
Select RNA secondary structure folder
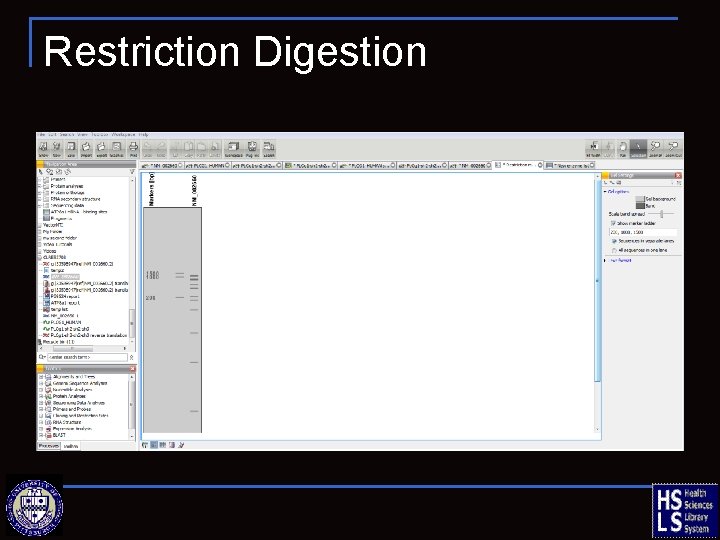(x=75, y=199)
